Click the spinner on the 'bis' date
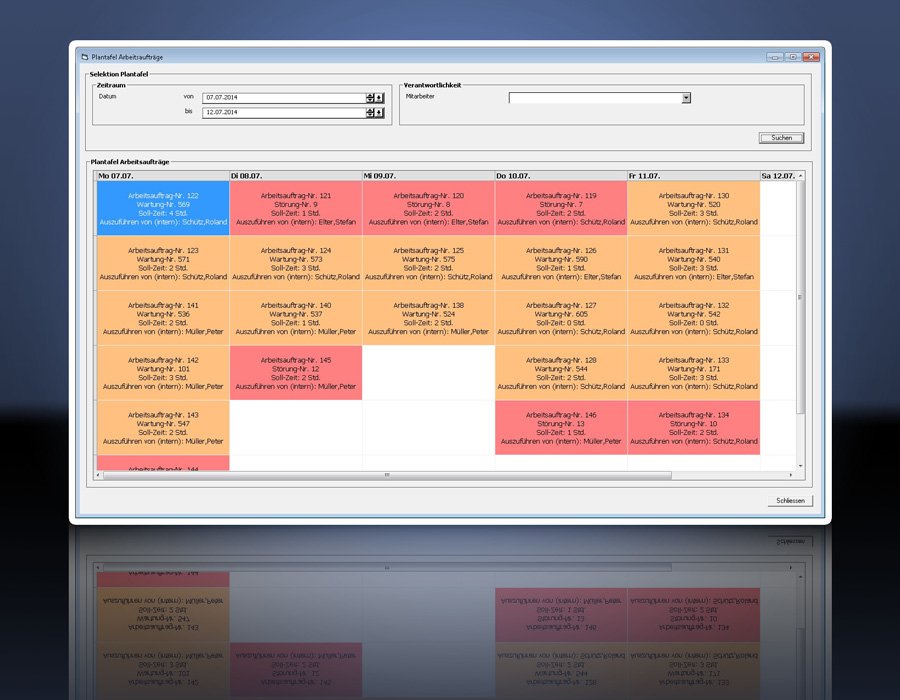900x700 pixels. click(370, 112)
